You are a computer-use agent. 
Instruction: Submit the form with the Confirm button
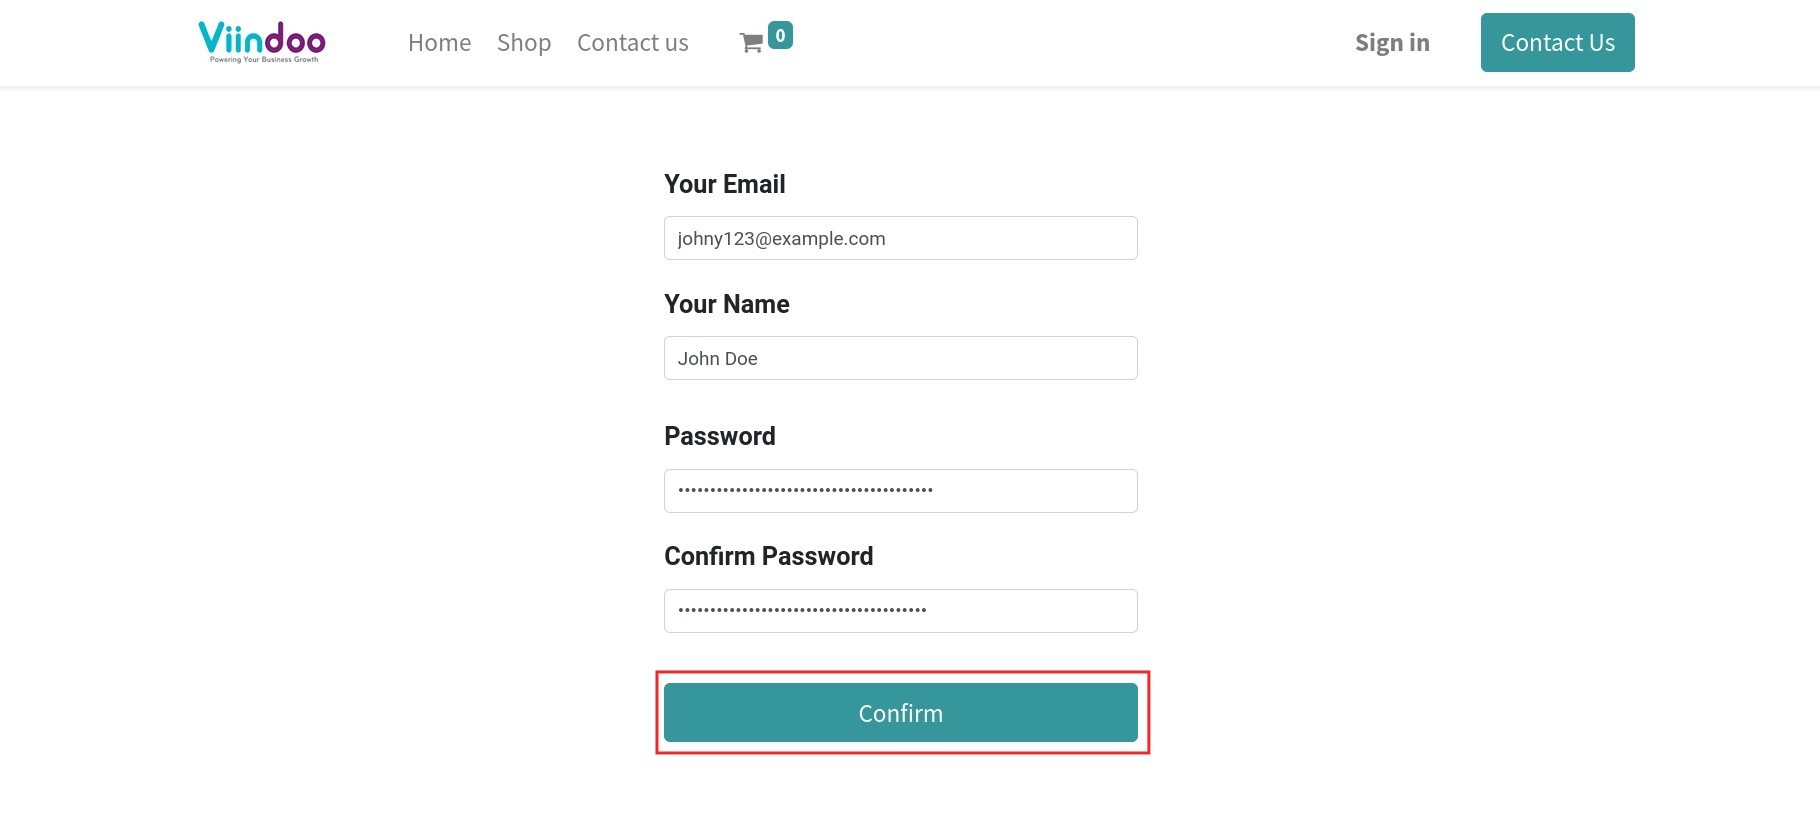click(900, 713)
